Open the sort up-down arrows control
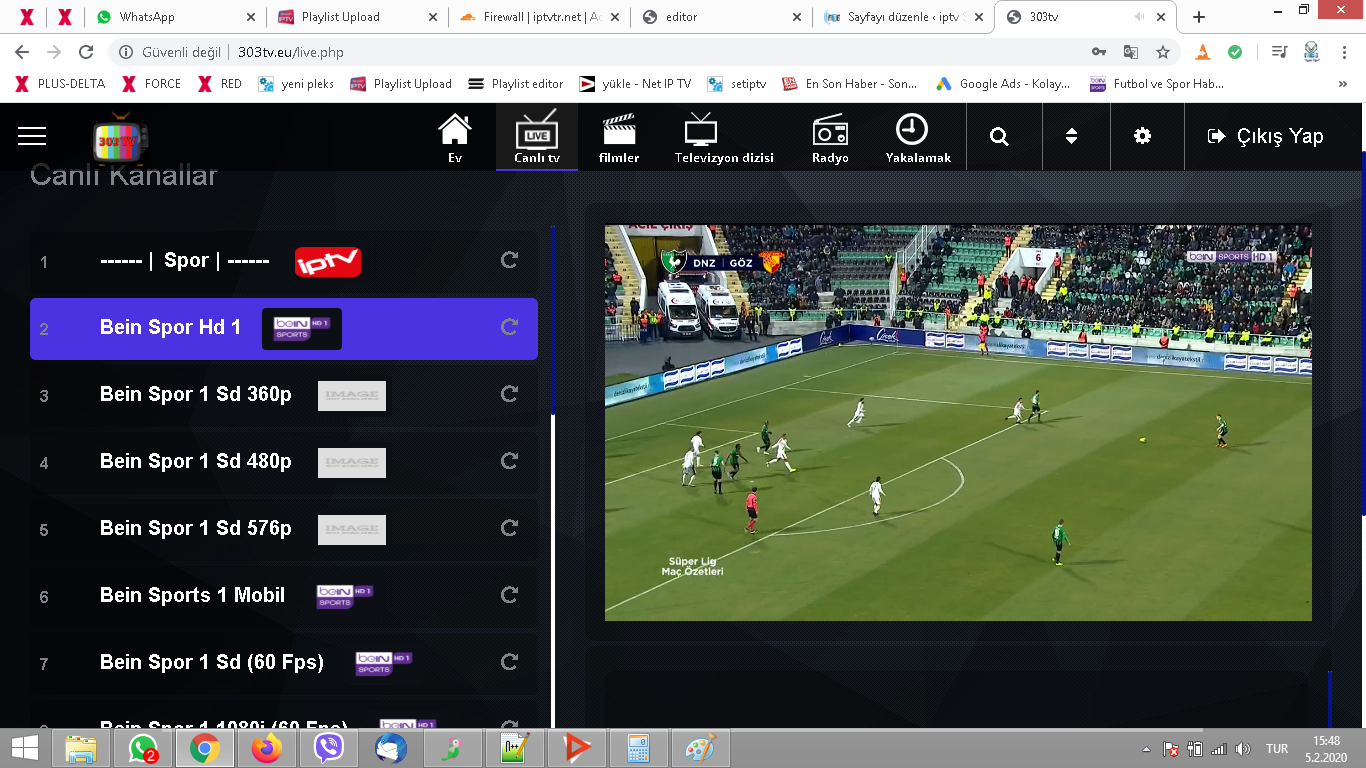Screen dimensions: 1366x768 pos(1071,137)
